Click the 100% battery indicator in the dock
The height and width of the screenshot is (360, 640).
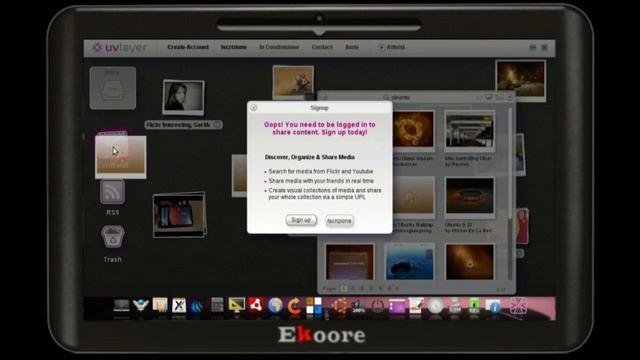pos(358,306)
